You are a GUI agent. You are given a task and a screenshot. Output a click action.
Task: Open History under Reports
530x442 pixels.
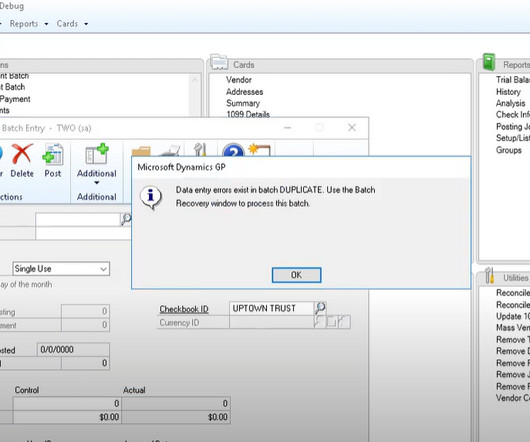[508, 92]
